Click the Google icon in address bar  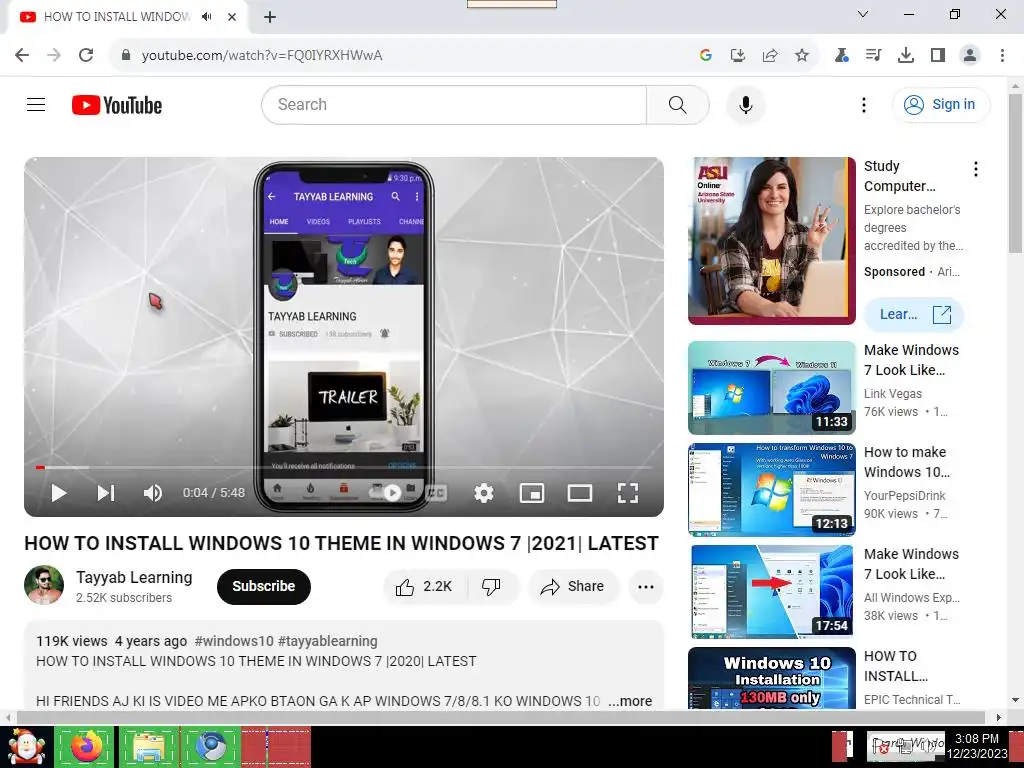pos(705,56)
